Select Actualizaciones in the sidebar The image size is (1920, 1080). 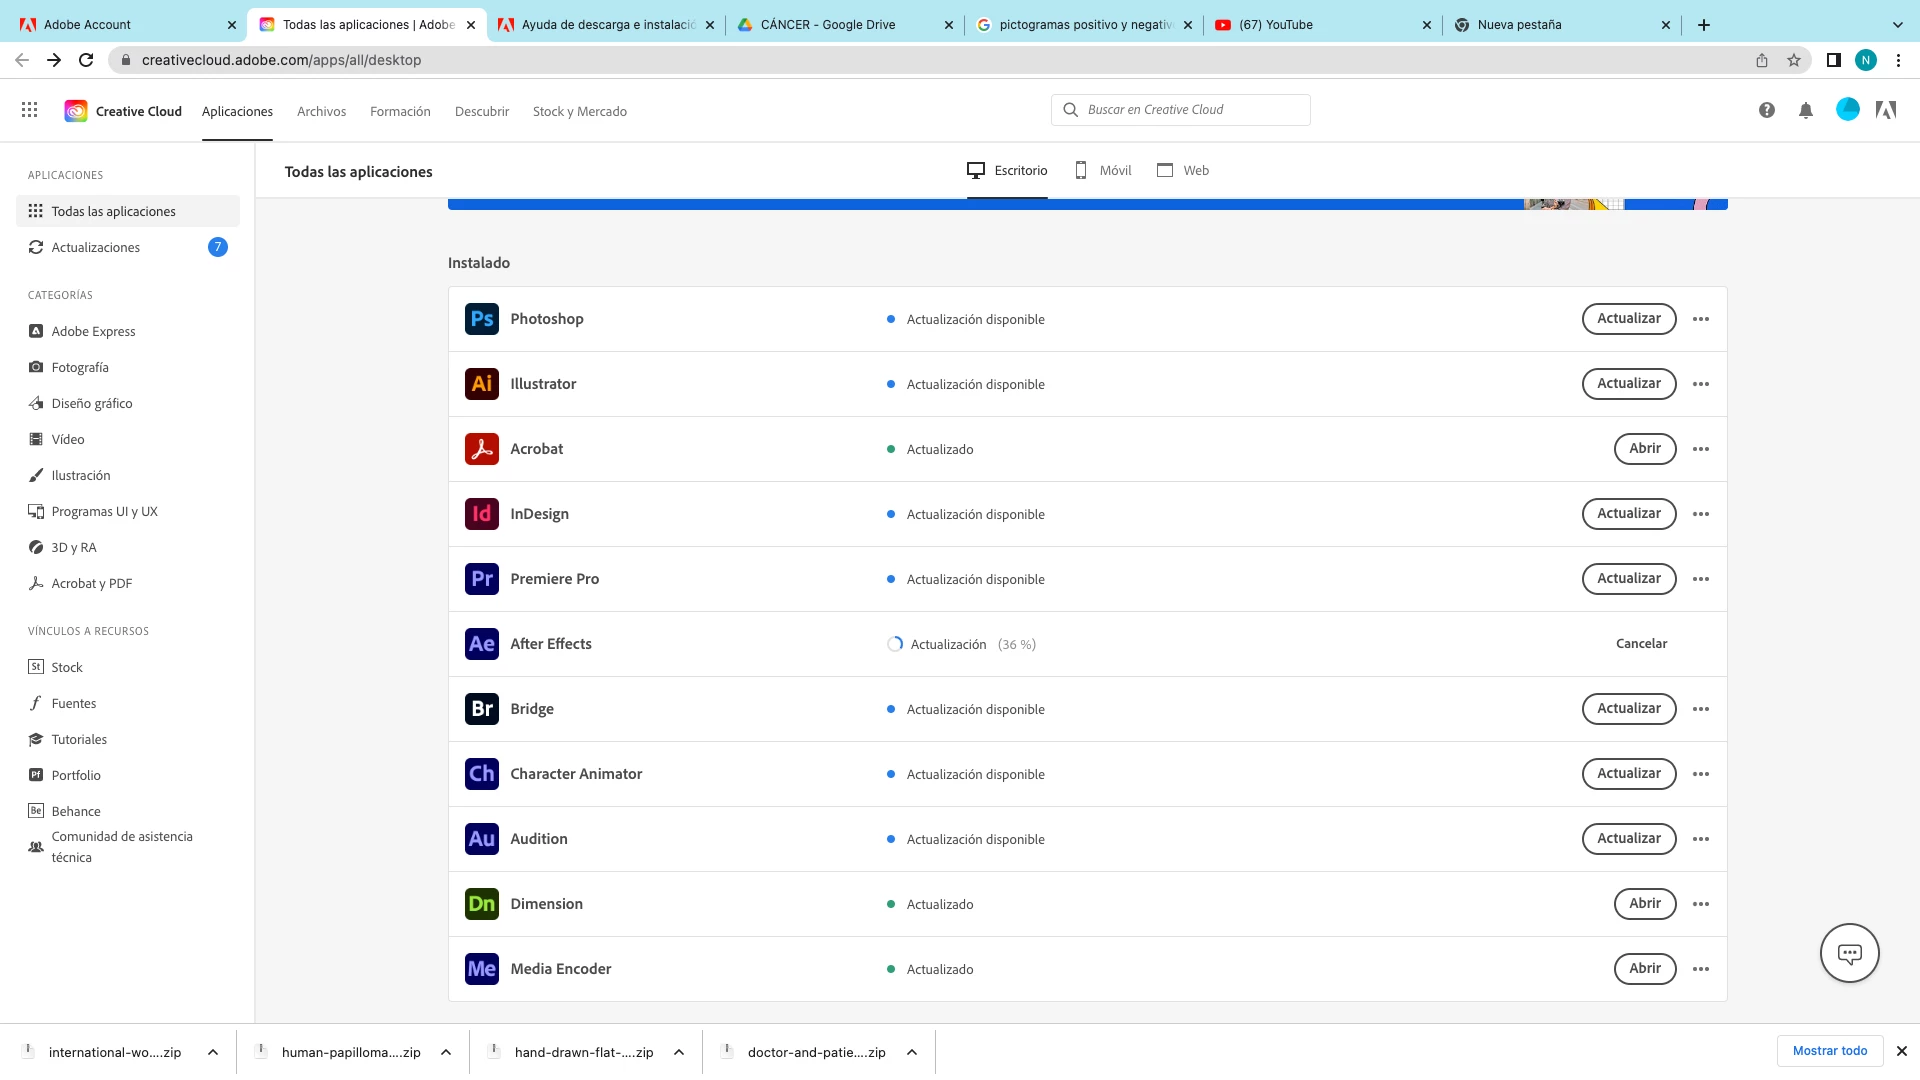96,247
